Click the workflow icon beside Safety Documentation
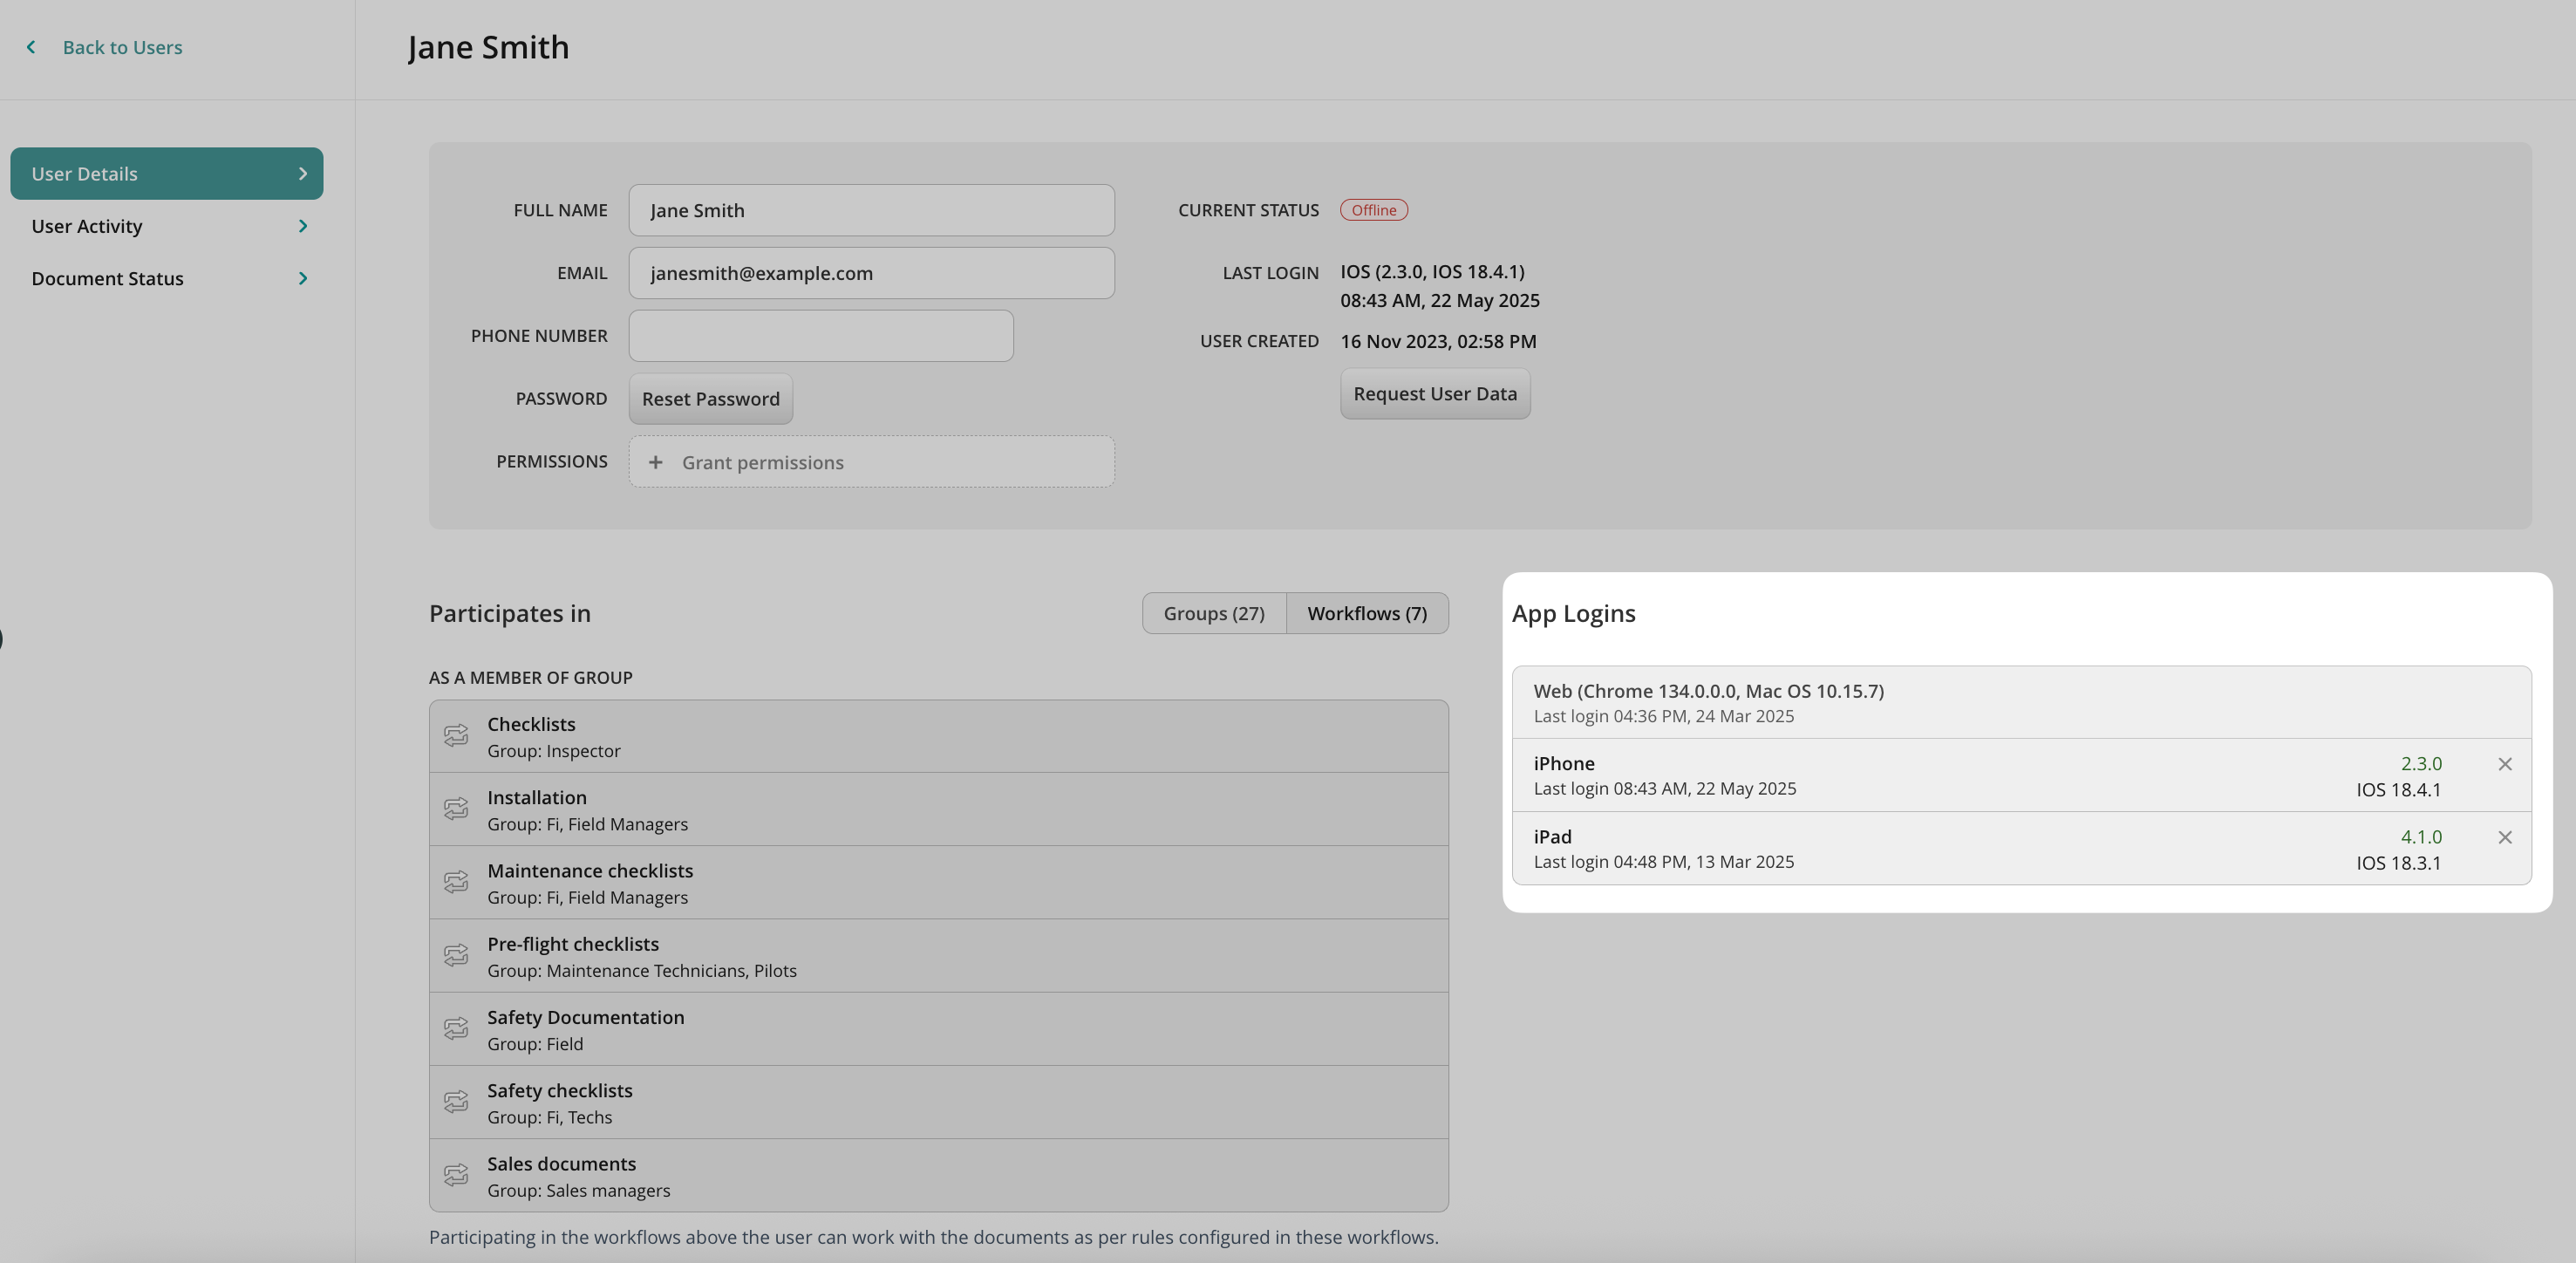 coord(456,1029)
